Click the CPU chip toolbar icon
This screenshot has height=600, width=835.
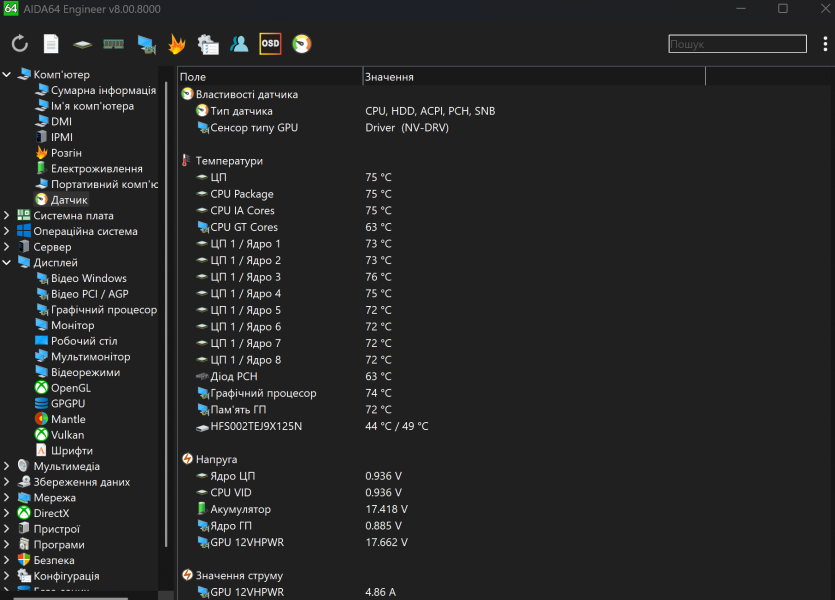click(82, 44)
